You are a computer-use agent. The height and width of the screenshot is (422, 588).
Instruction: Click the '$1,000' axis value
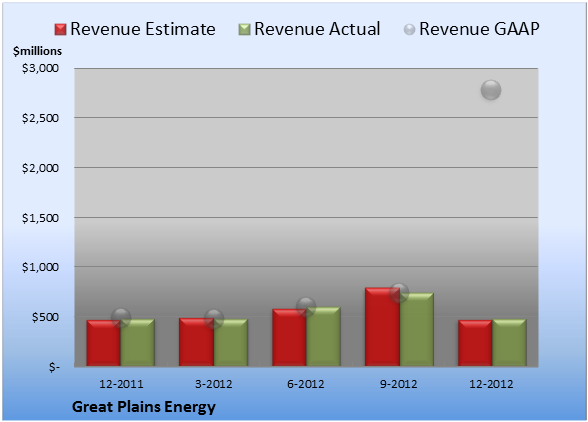(x=40, y=267)
